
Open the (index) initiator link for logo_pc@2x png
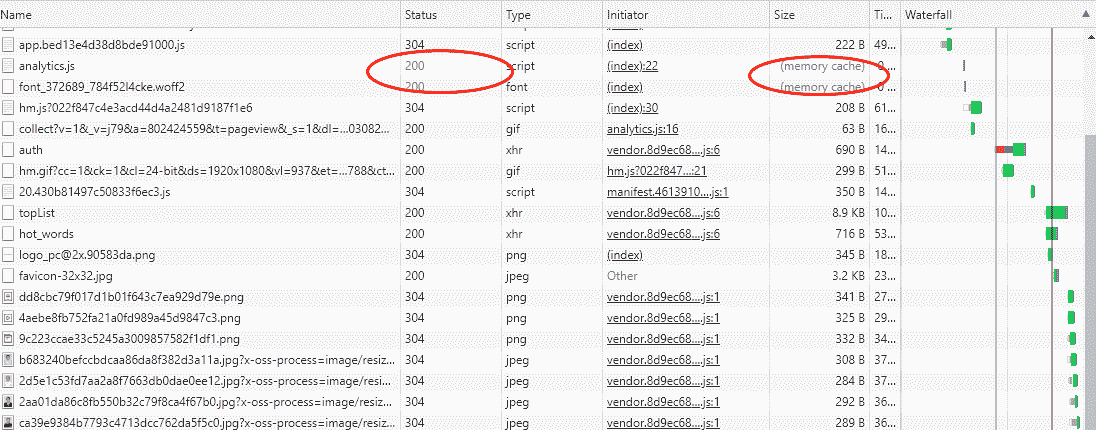tap(625, 255)
